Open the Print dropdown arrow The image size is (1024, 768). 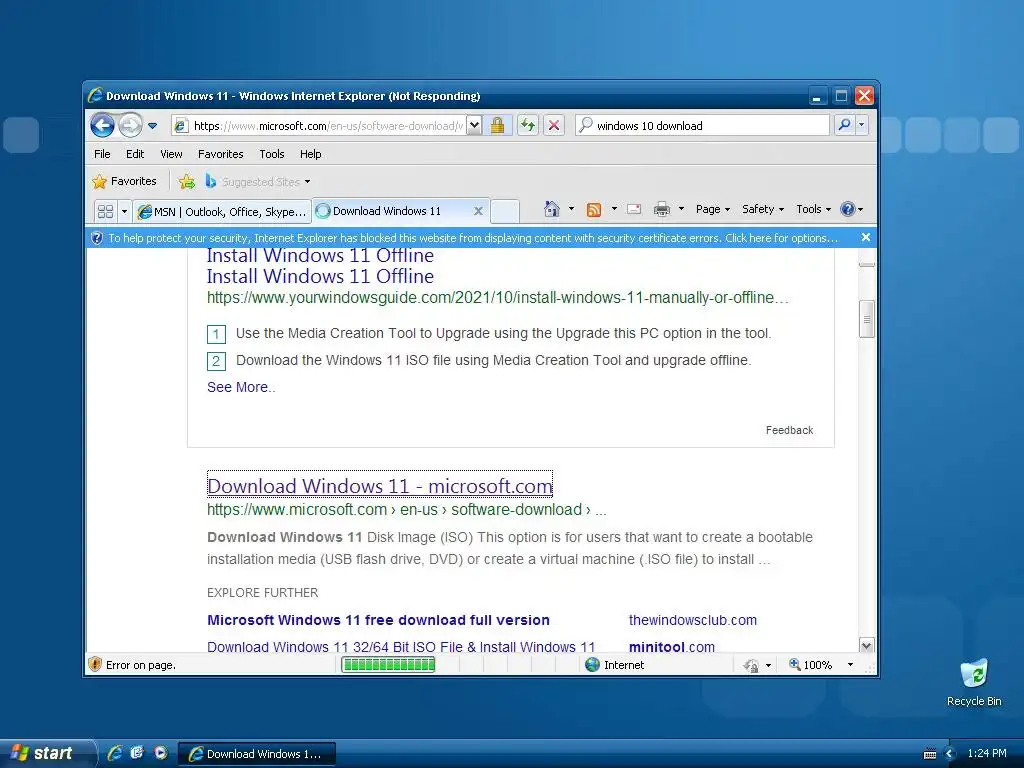[681, 209]
